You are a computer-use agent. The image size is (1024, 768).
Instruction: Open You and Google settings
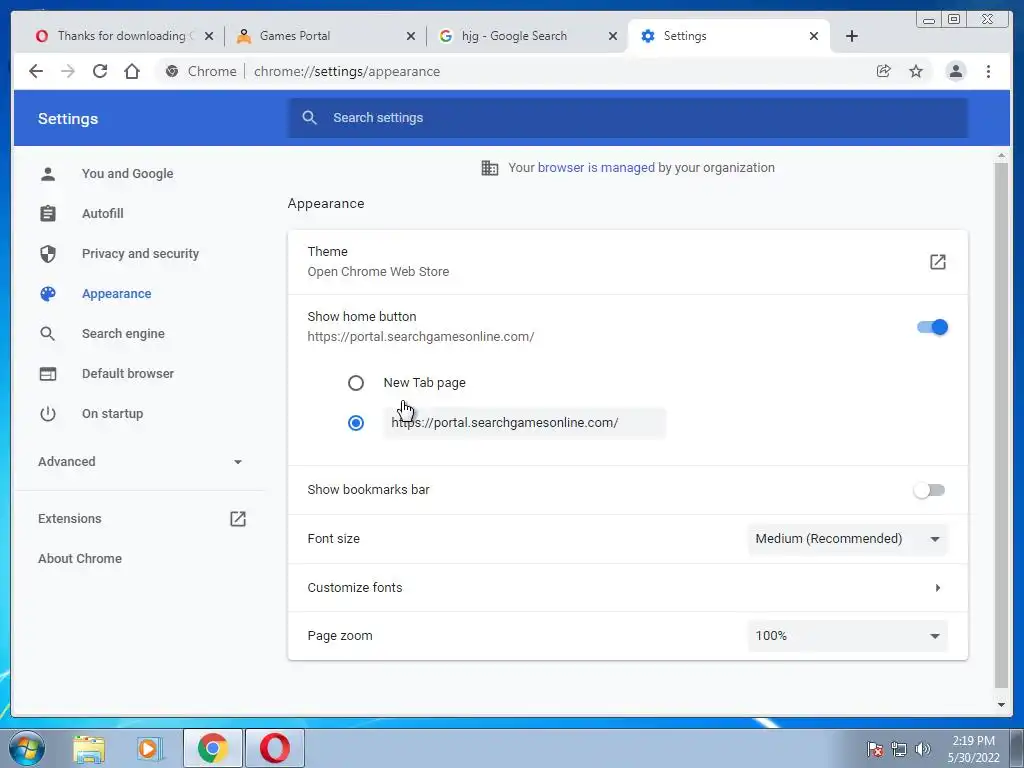[x=127, y=174]
